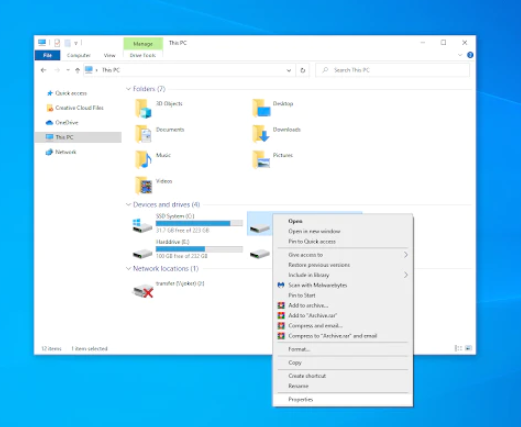Collapse the Network locations (1) section
This screenshot has height=427, width=521.
coord(128,269)
